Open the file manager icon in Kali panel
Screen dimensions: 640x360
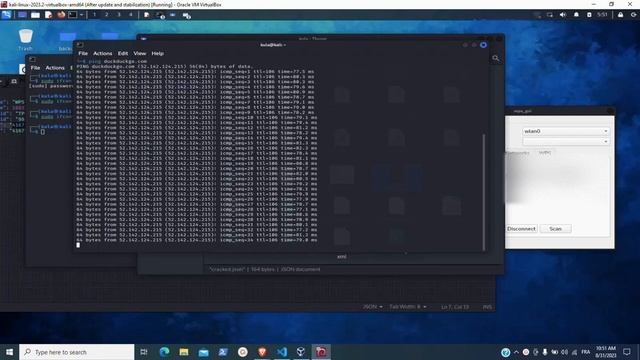(x=36, y=15)
